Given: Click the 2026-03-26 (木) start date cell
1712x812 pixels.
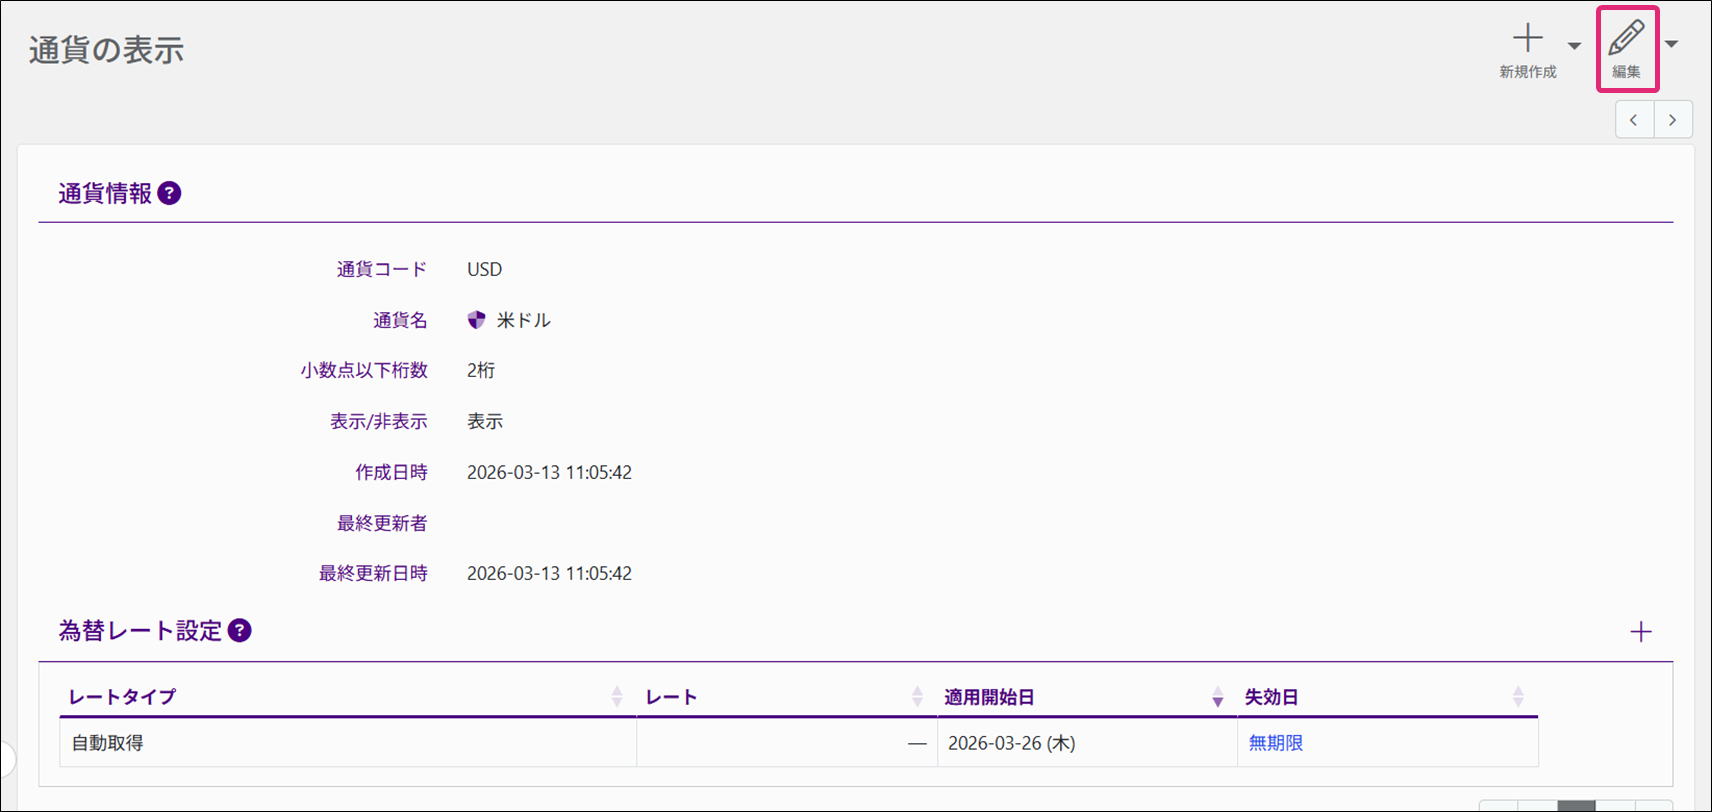Looking at the screenshot, I should [1011, 743].
